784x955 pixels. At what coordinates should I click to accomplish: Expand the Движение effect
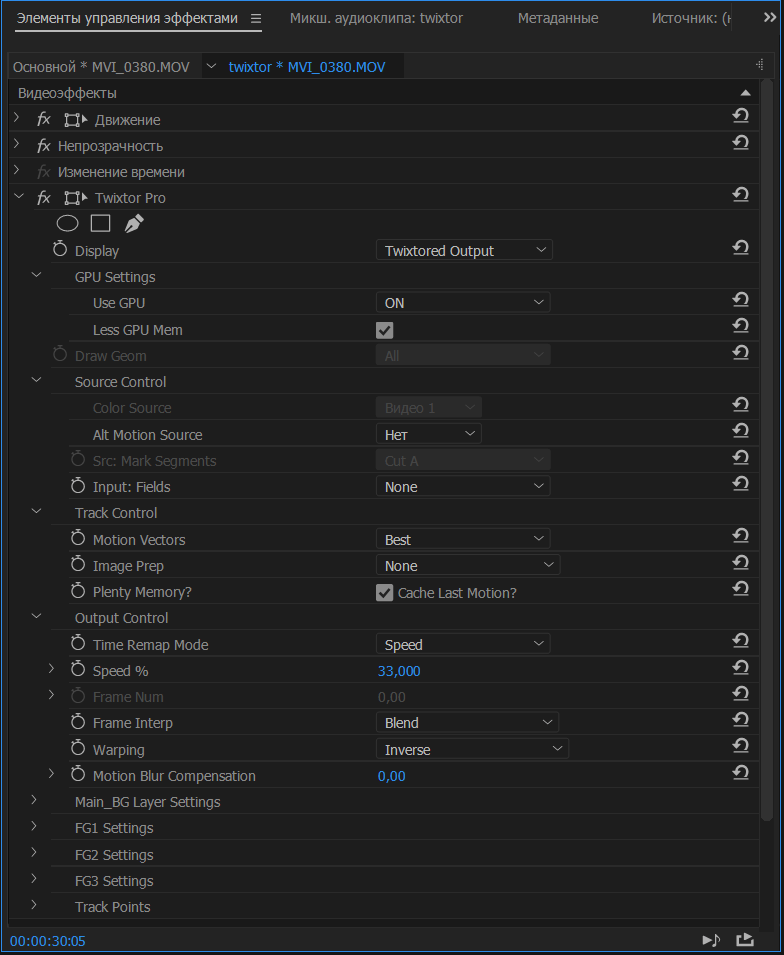tap(17, 118)
